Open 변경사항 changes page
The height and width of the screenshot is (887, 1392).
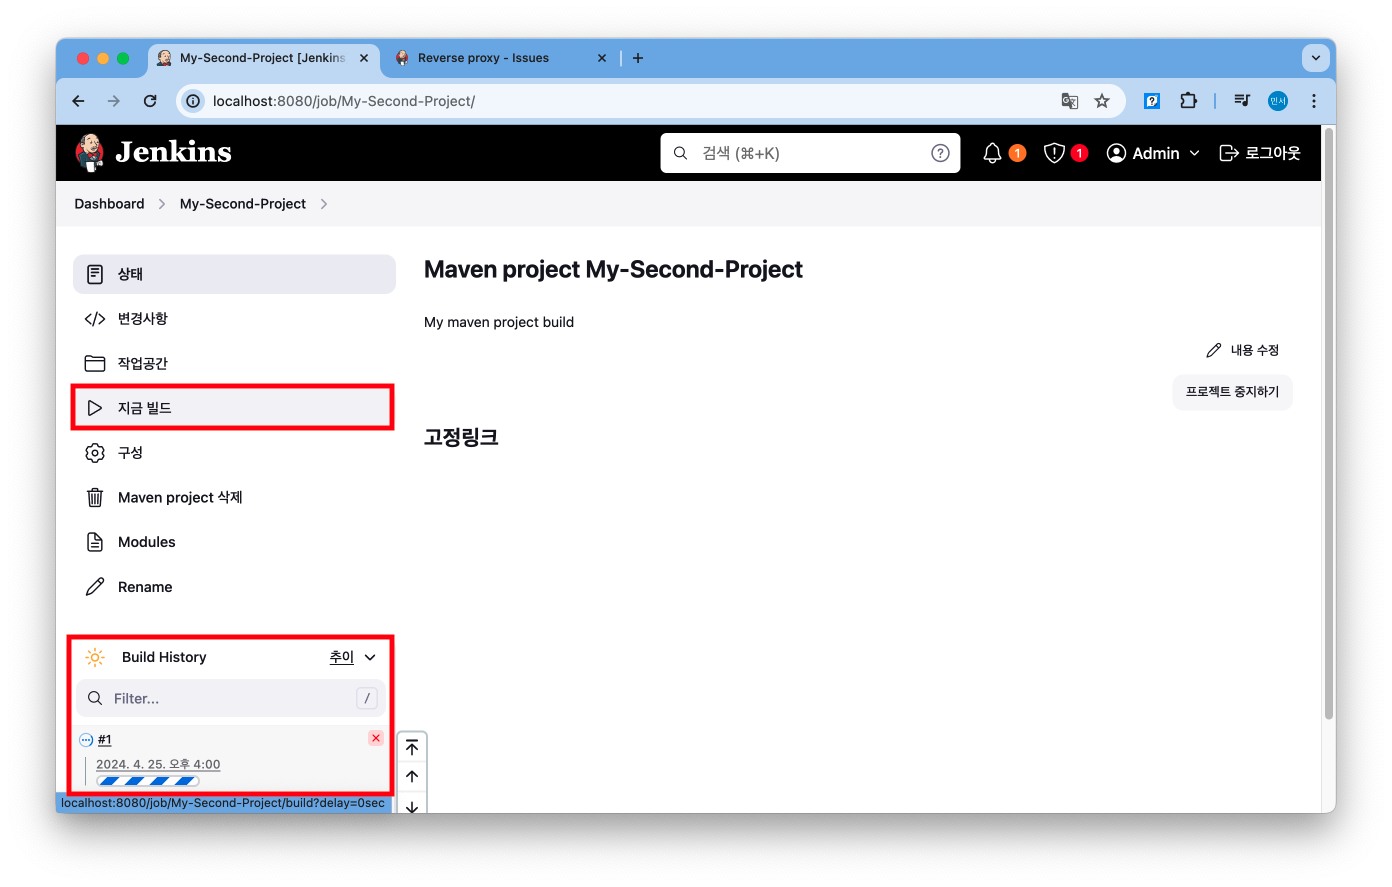pos(234,319)
